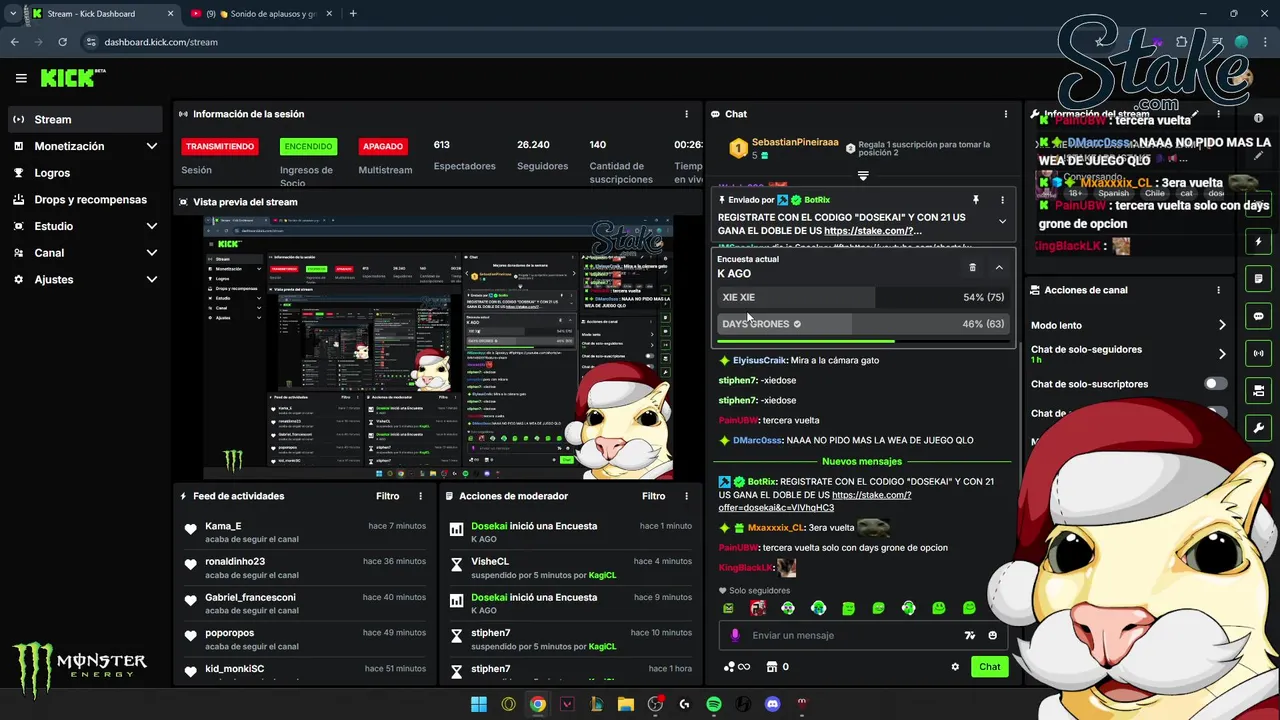Open the Acciones de canal three-dot menu
Viewport: 1280px width, 720px height.
pyautogui.click(x=1218, y=290)
